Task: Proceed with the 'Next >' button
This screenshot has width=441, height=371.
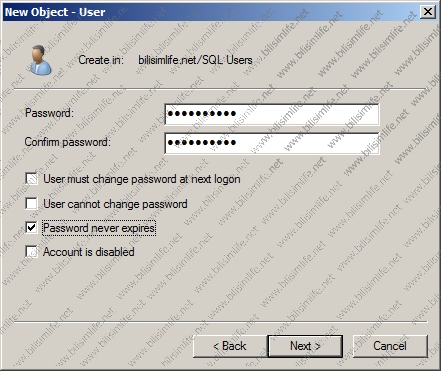Action: [305, 346]
